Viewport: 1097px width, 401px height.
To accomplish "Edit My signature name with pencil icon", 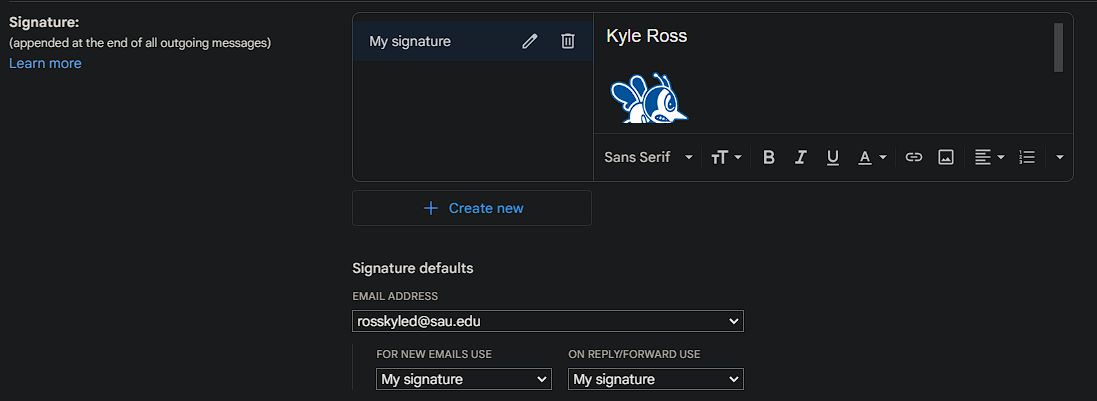I will [530, 41].
